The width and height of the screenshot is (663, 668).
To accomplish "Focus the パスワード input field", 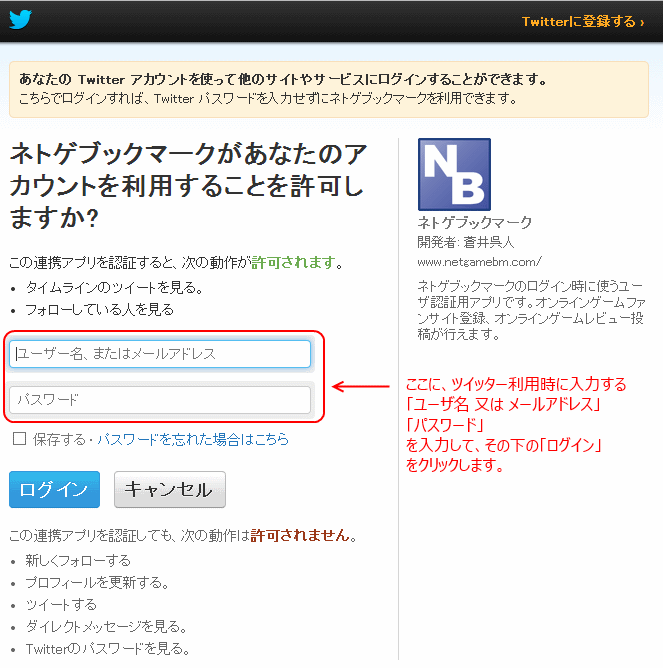I will (x=160, y=400).
